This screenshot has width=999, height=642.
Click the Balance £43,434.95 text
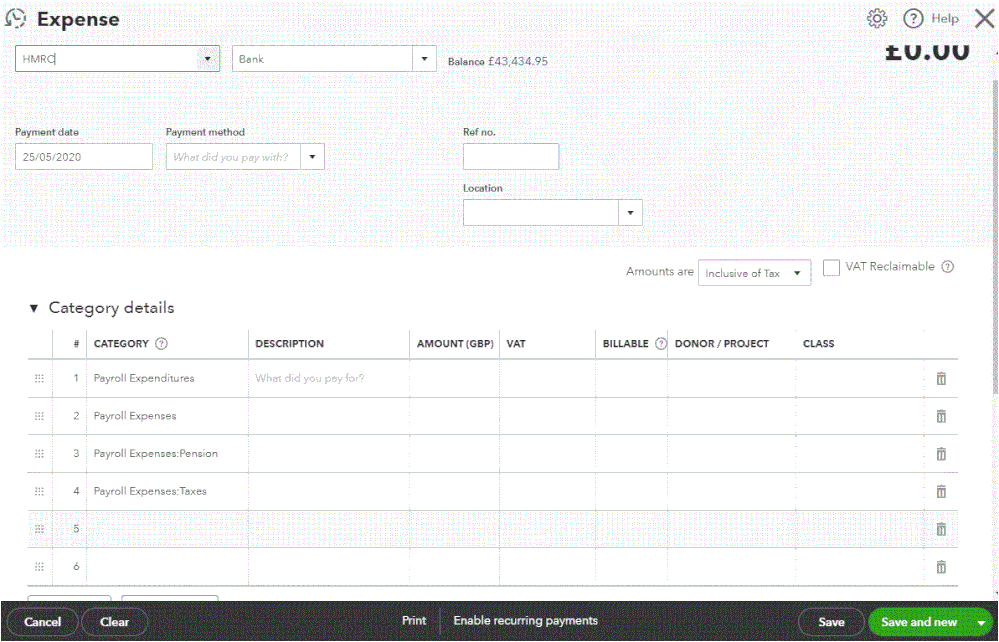(498, 62)
